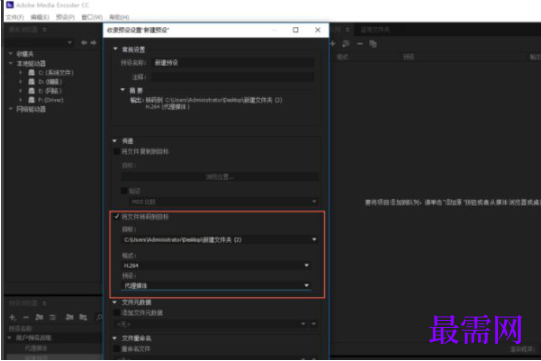541x361 pixels.
Task: Click the 注释 comment input field
Action: tap(233, 77)
